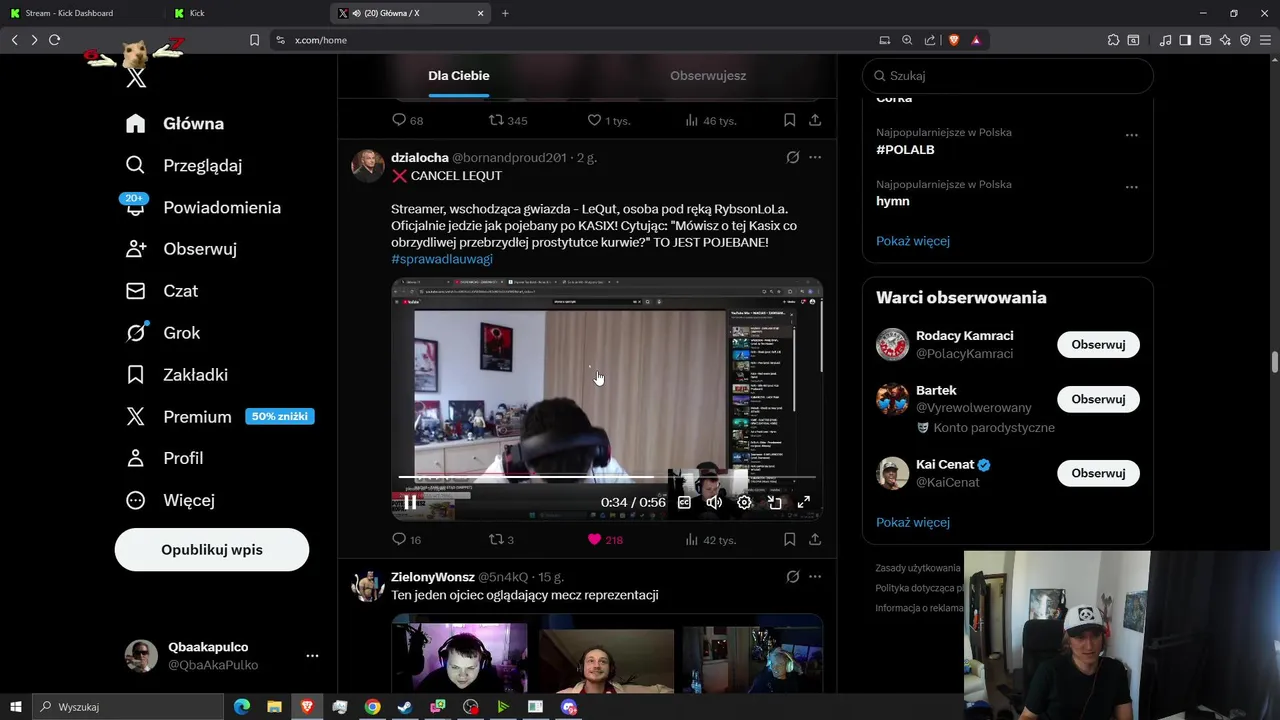Go to Profil page
Screen dimensions: 1280x720
pyautogui.click(x=164, y=458)
